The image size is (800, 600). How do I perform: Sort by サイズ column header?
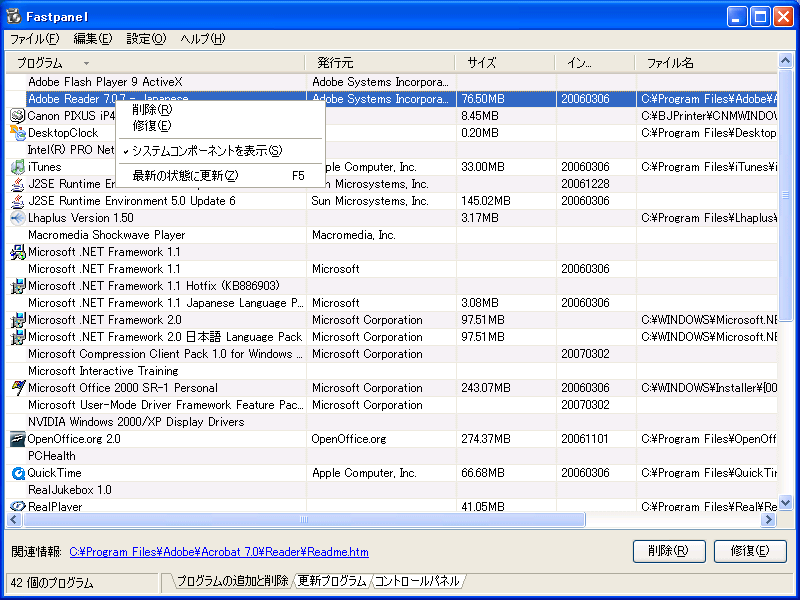(504, 63)
